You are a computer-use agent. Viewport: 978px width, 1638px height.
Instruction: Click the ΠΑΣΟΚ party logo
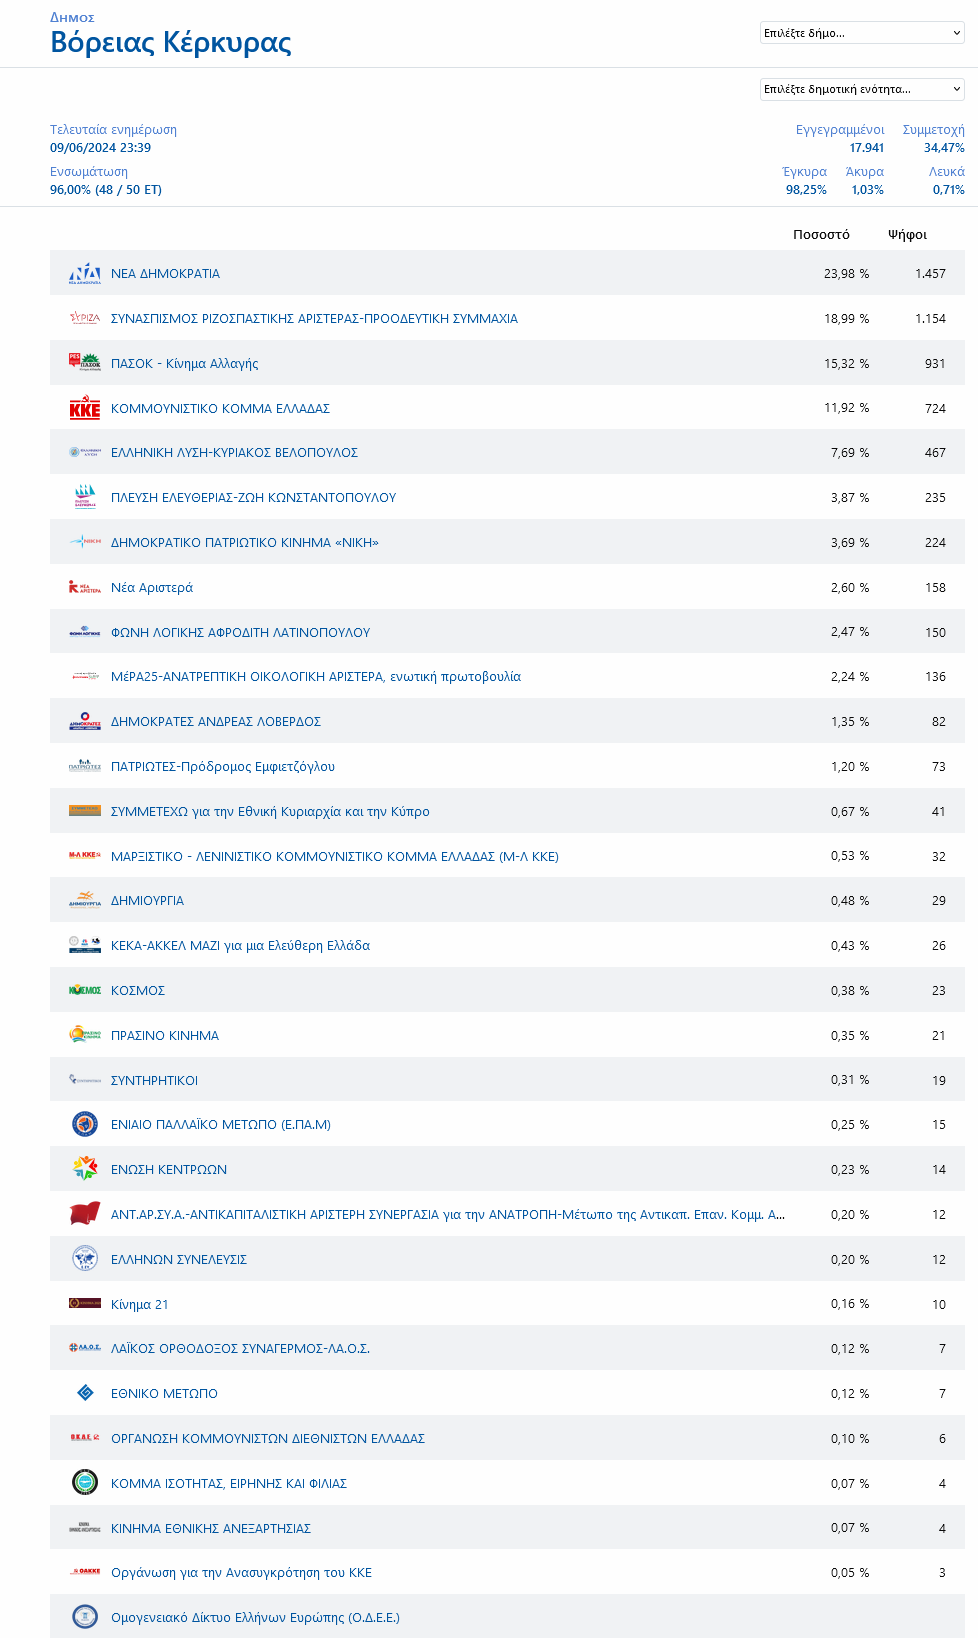pyautogui.click(x=85, y=363)
